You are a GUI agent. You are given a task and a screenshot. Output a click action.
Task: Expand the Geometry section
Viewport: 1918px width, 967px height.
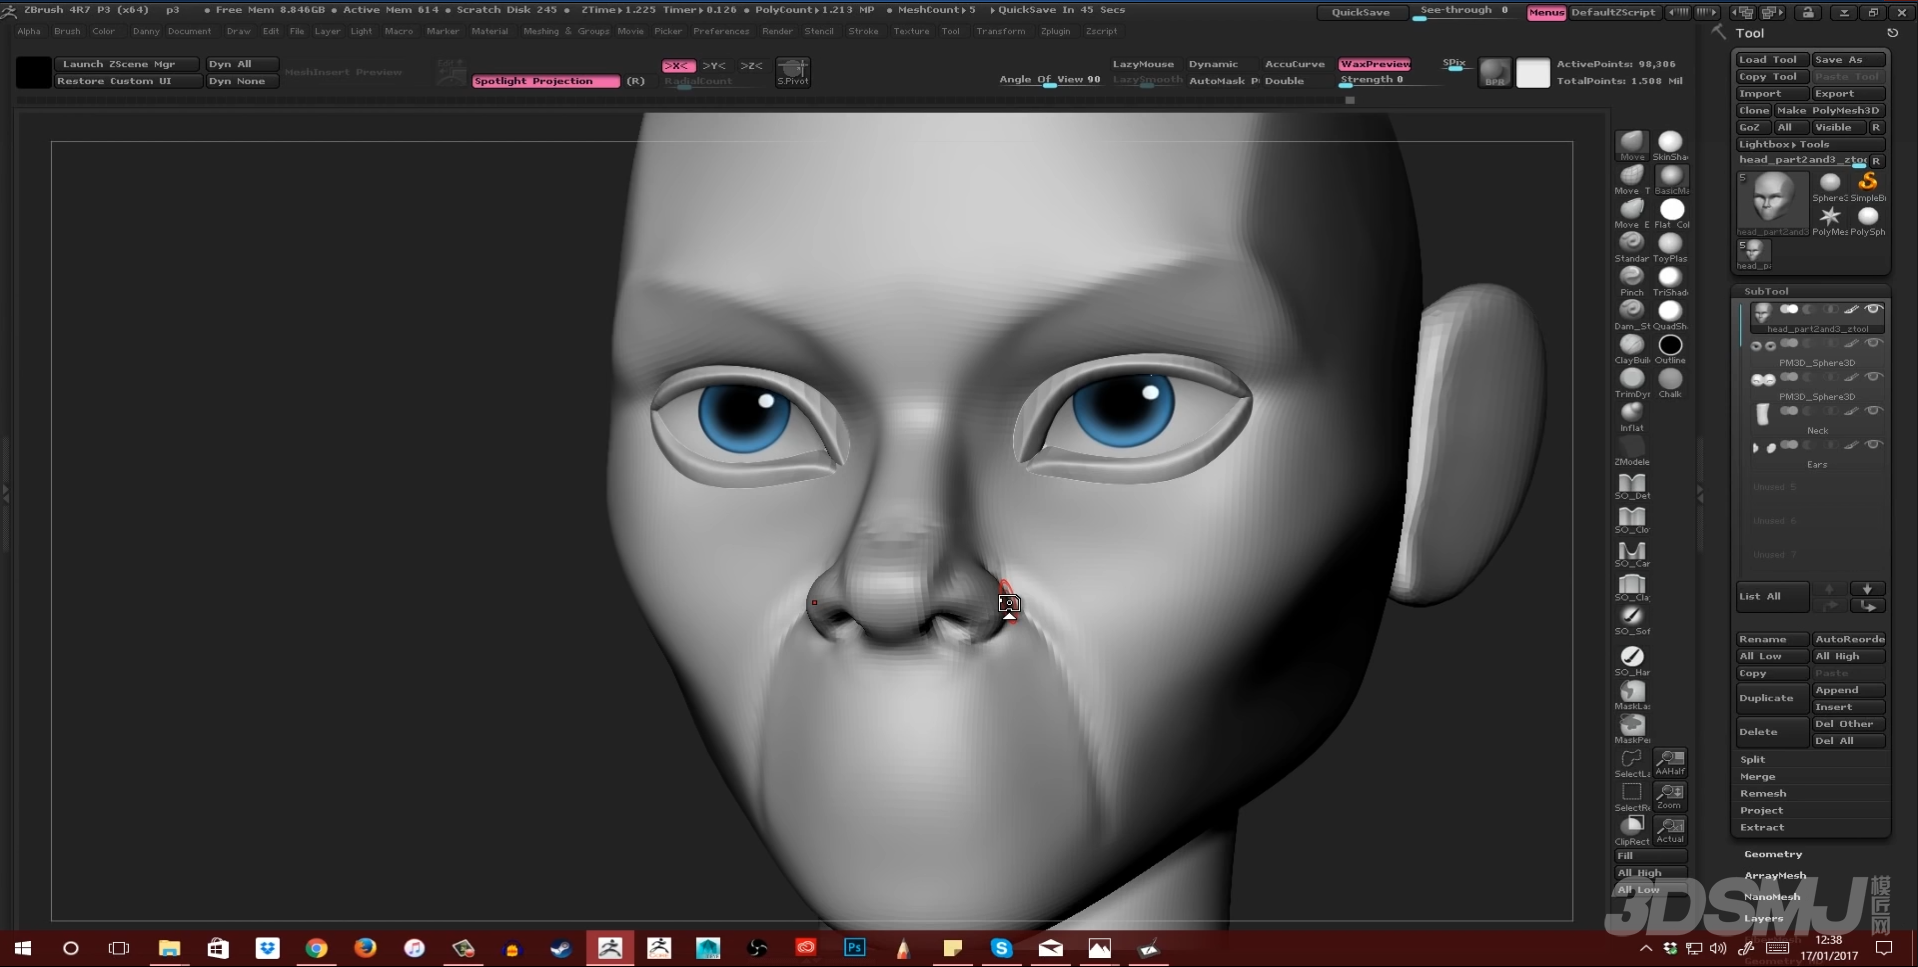[1773, 854]
